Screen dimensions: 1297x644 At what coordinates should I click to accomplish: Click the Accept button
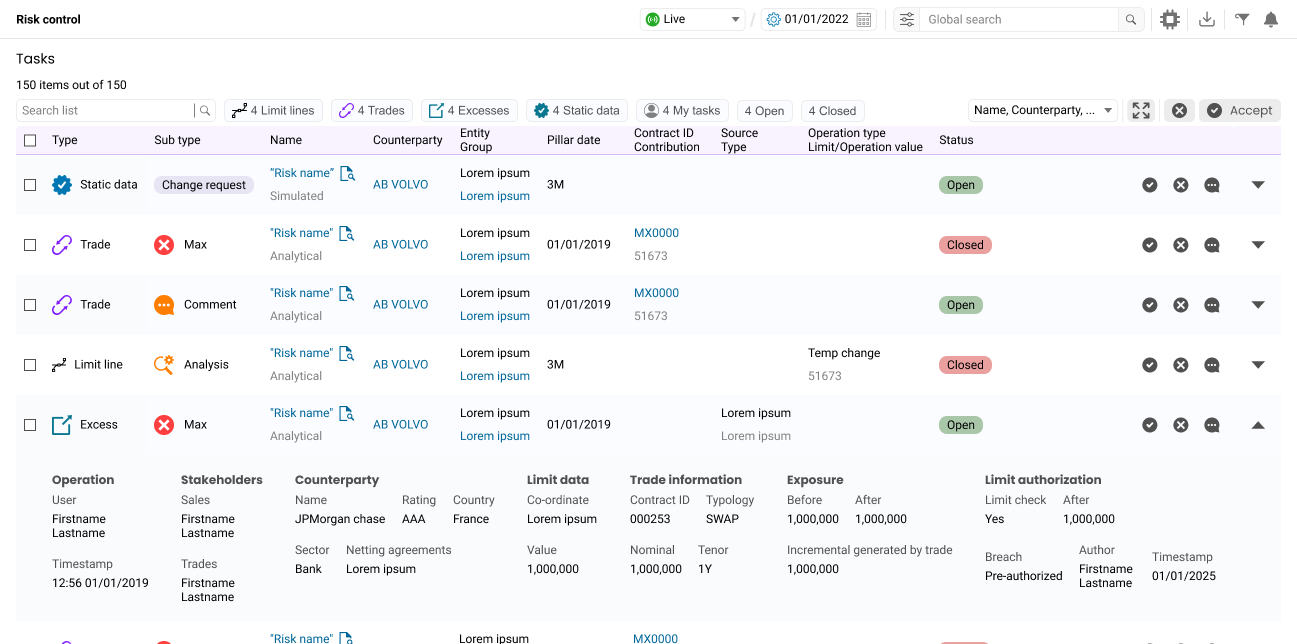tap(1240, 111)
